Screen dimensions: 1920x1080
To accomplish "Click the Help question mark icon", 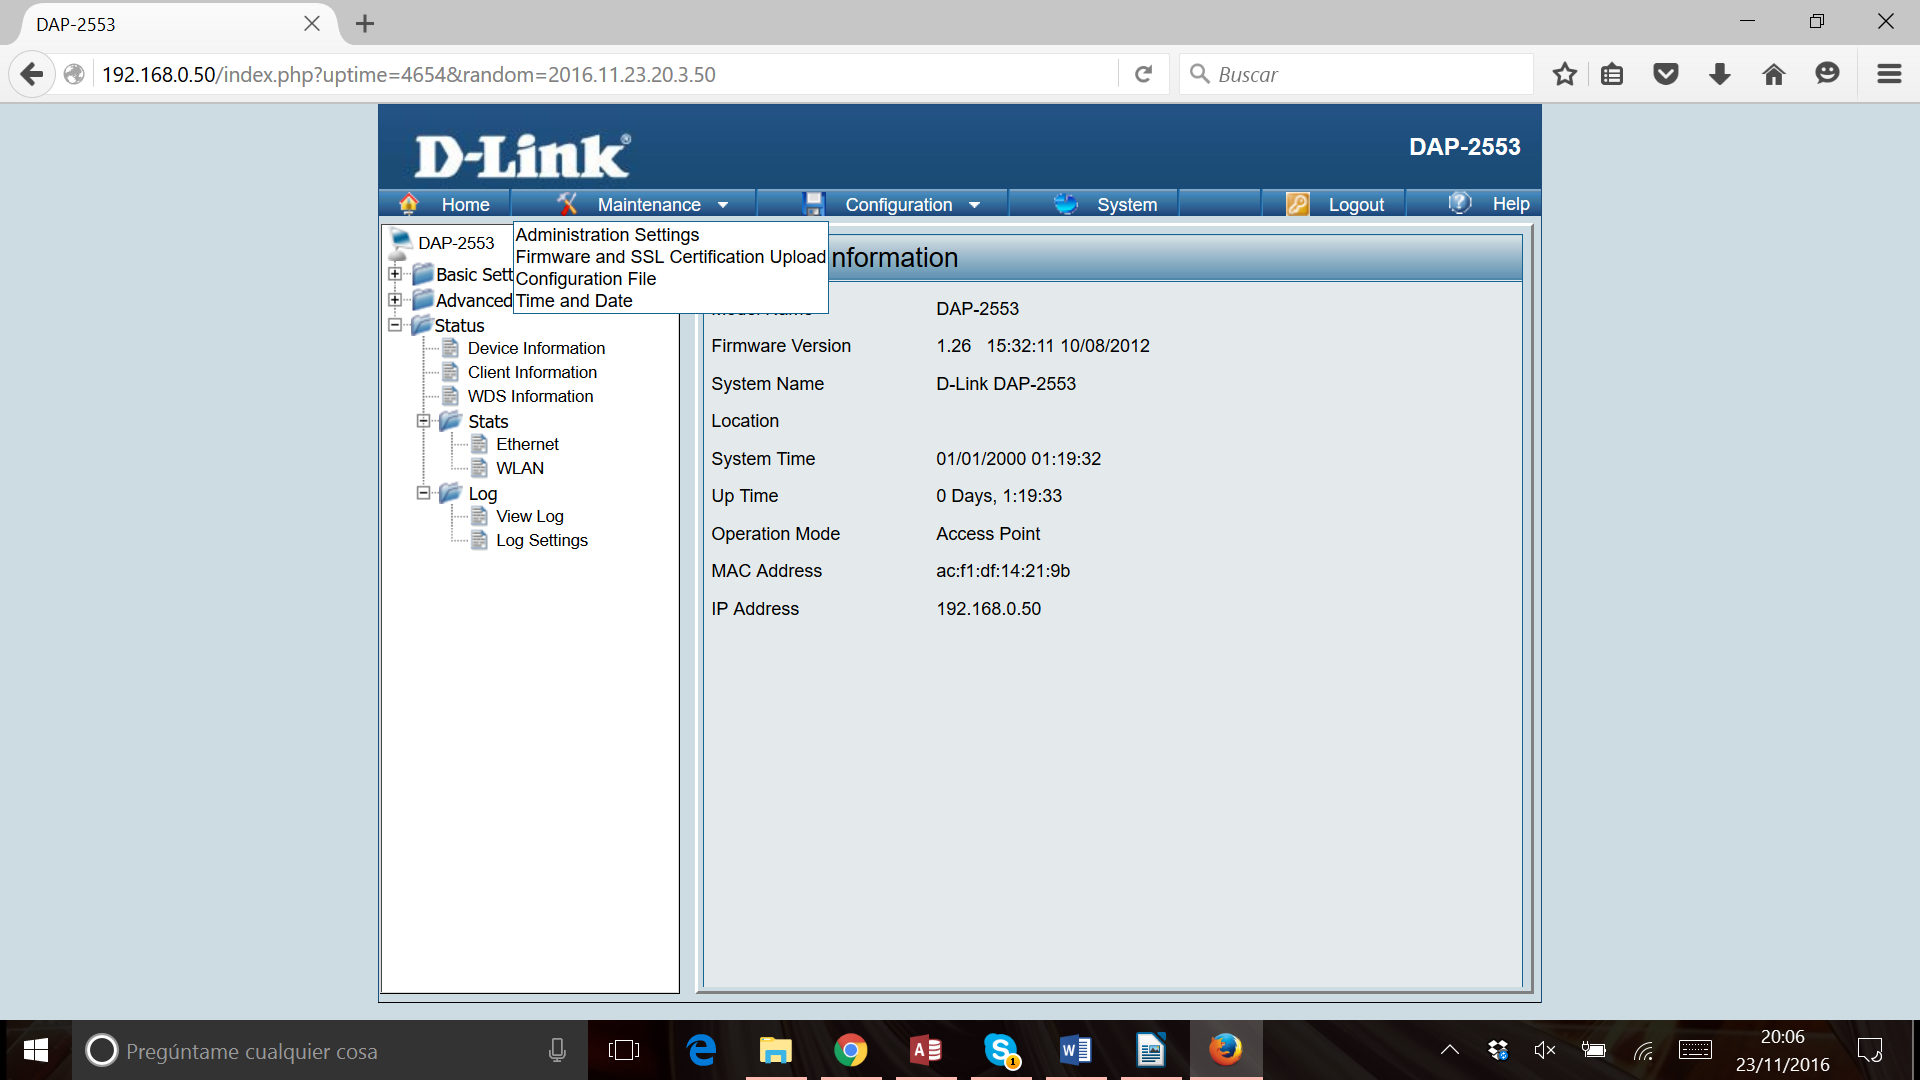I will click(x=1460, y=203).
